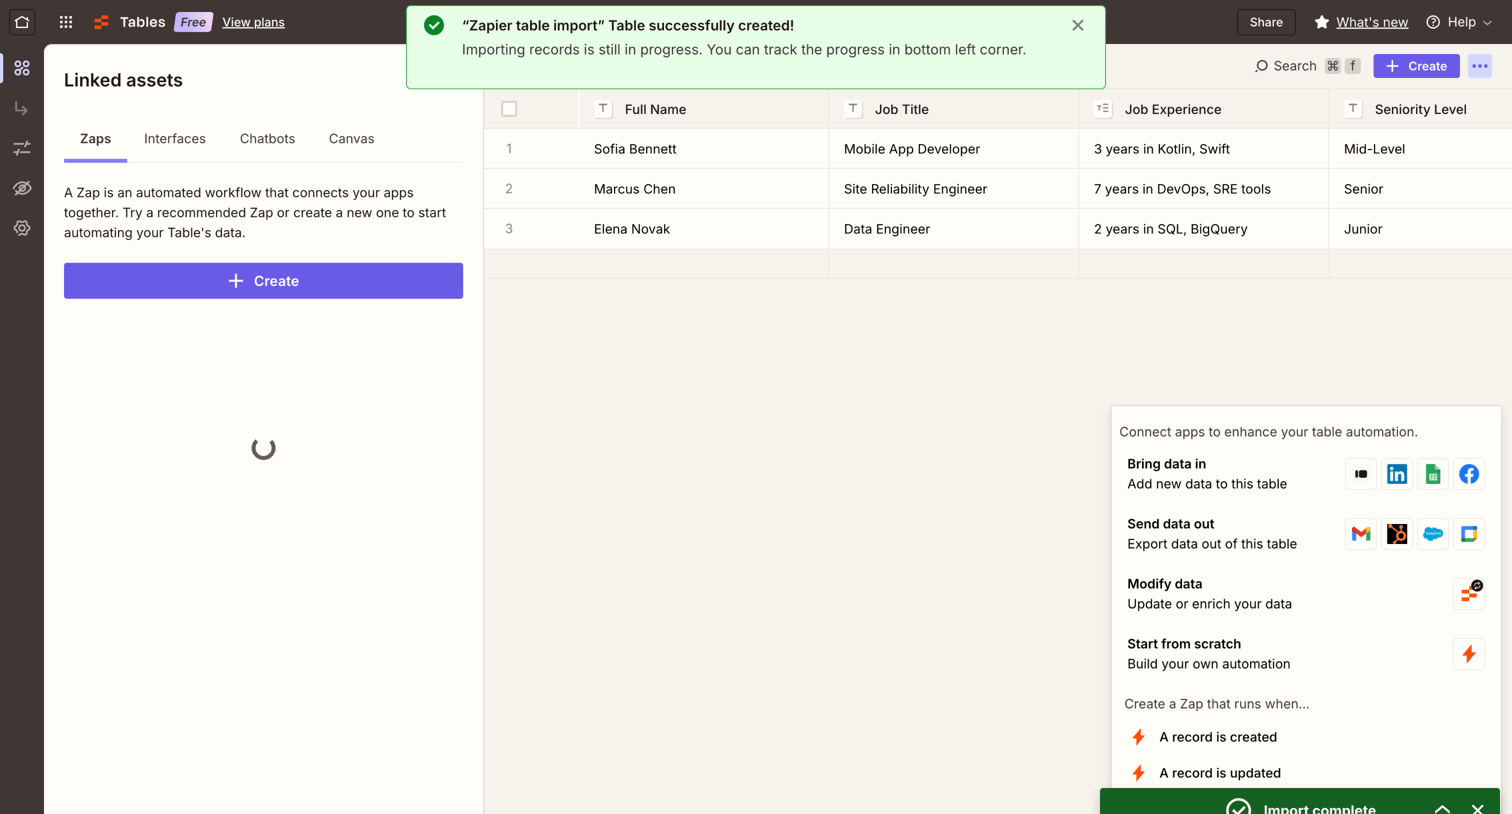
Task: Open the filter sliders sidebar icon
Action: point(22,148)
